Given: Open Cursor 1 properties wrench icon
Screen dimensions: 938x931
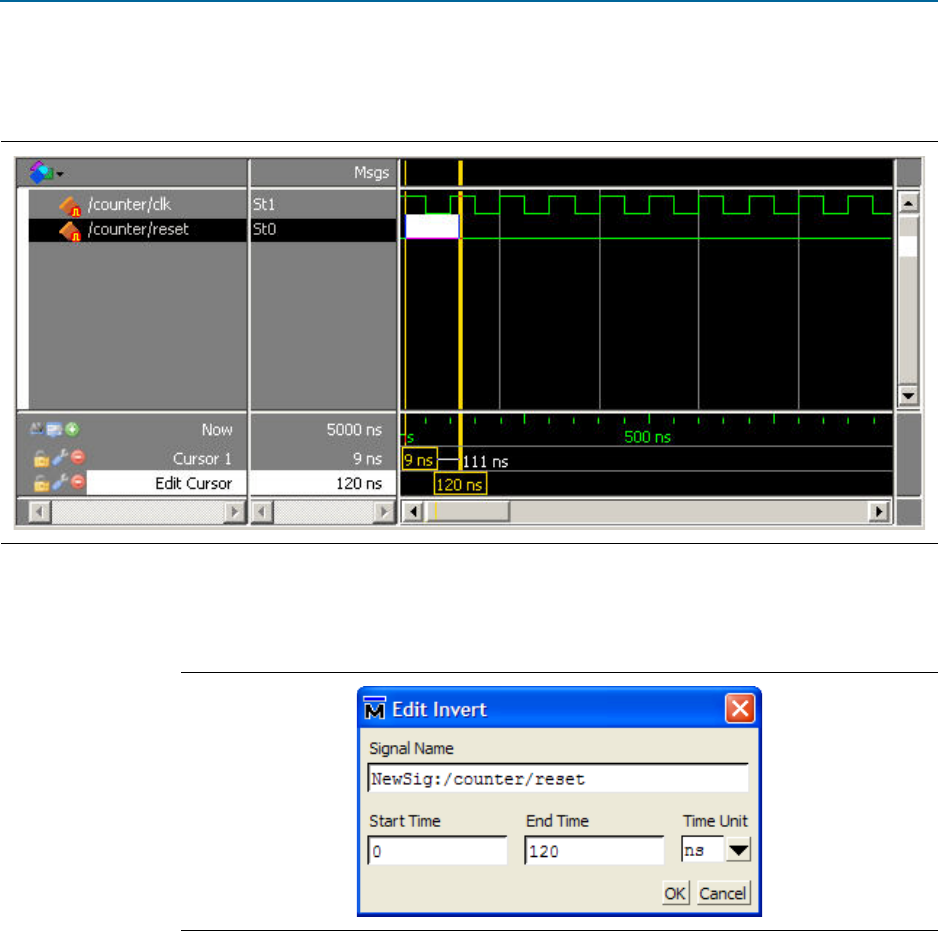Looking at the screenshot, I should (x=60, y=458).
